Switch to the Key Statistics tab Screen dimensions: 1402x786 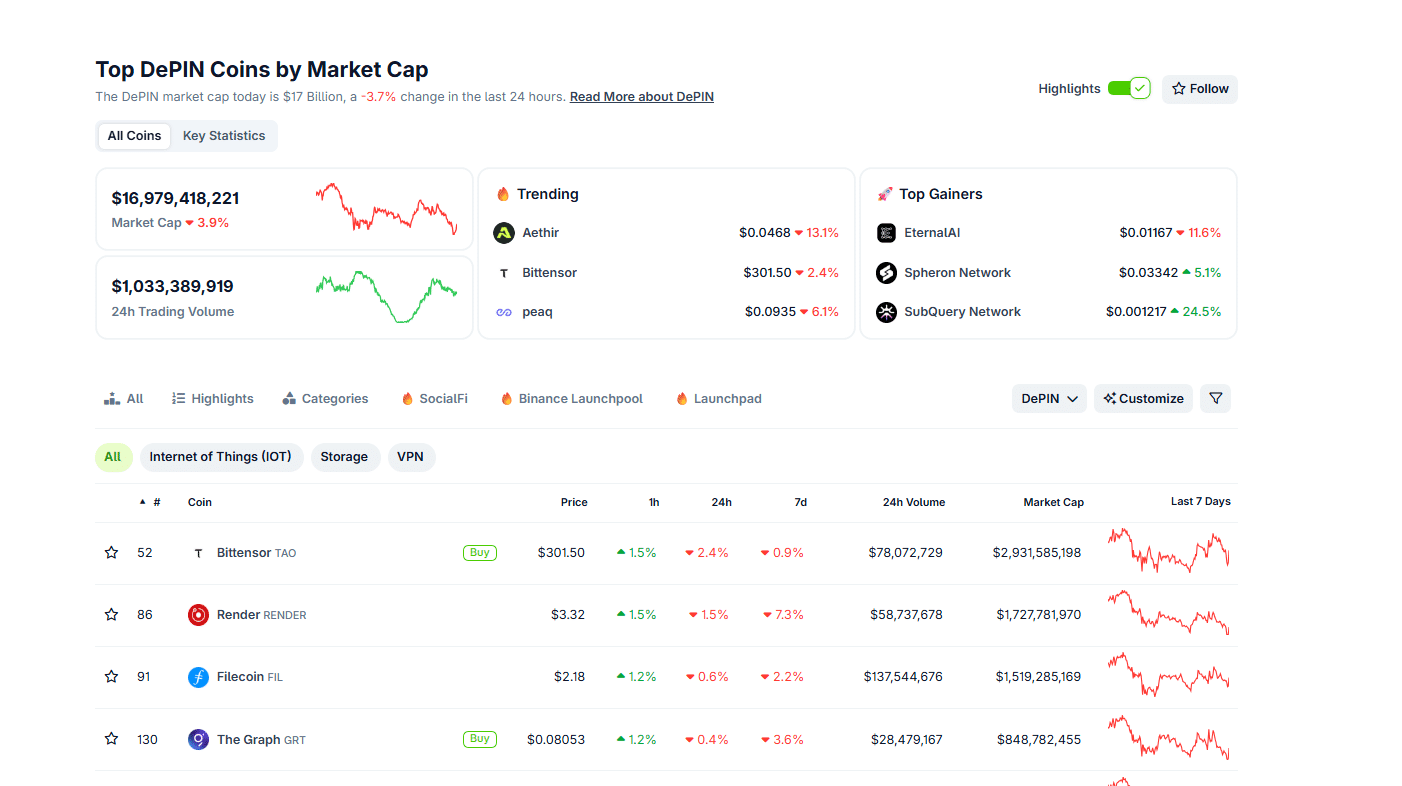[224, 136]
